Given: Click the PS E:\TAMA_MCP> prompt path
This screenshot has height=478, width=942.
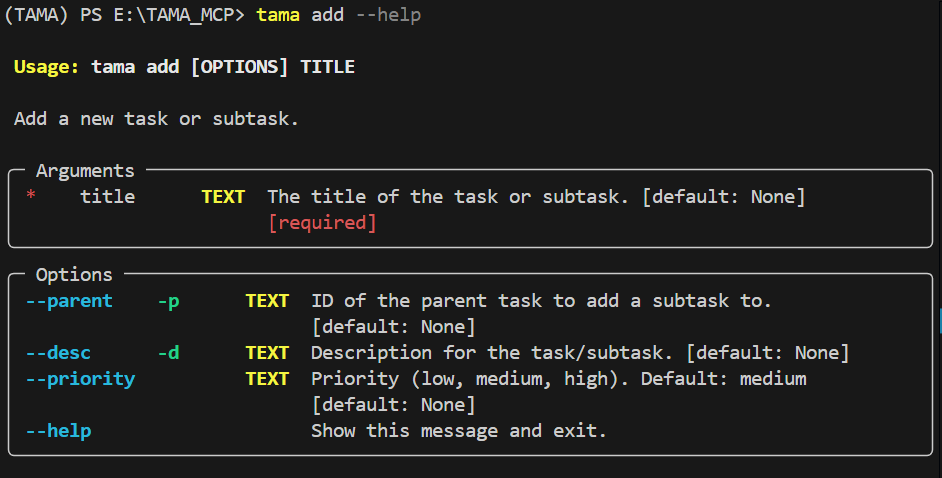Looking at the screenshot, I should coord(162,14).
